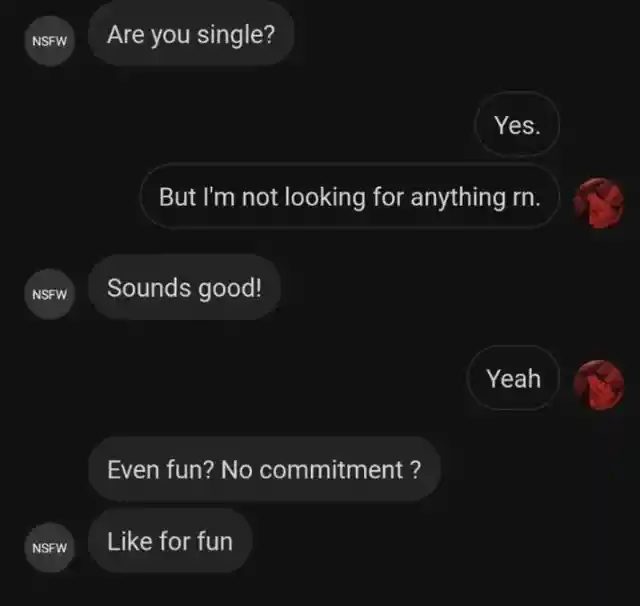Select the "Even fun? No commitment ?" message
The height and width of the screenshot is (606, 640).
[264, 469]
